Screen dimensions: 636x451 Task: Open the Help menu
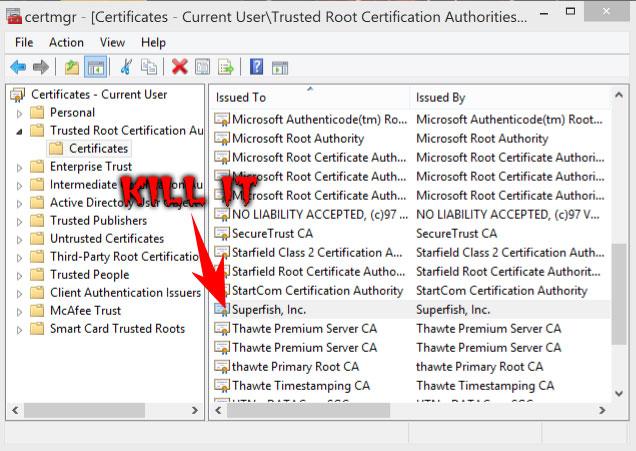pos(153,42)
